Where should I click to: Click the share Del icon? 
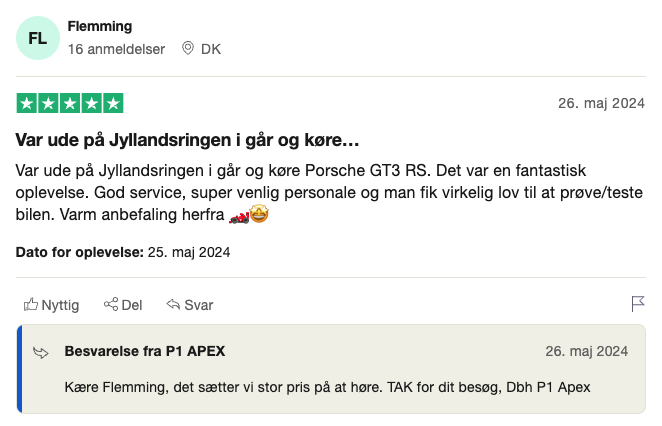(111, 305)
